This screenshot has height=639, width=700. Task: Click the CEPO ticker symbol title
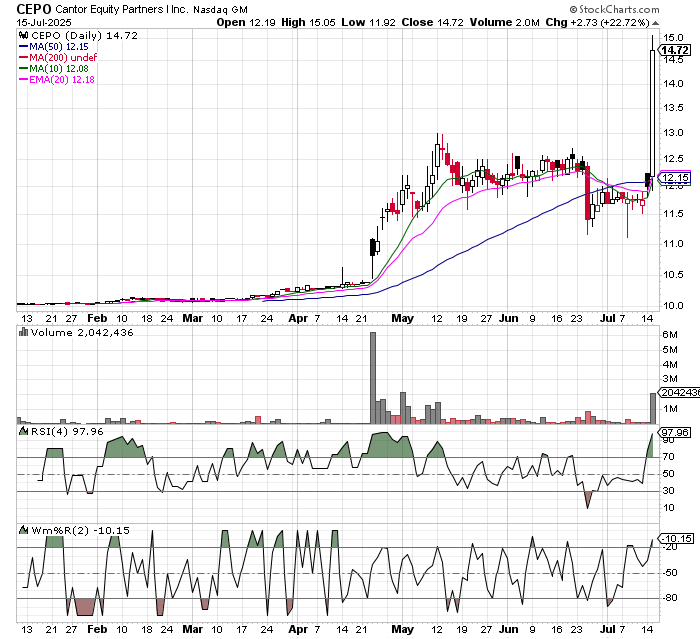pyautogui.click(x=34, y=8)
